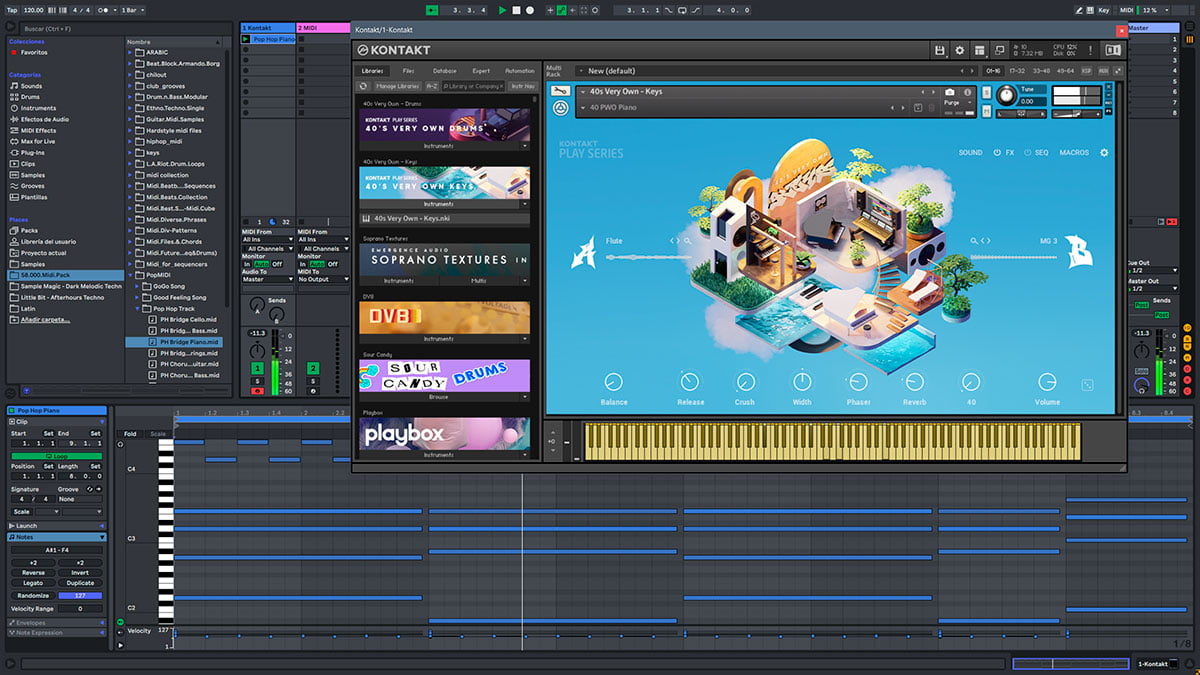Click the Kontakt minimized view toggle icon
This screenshot has height=675, width=1200.
[x=1113, y=50]
